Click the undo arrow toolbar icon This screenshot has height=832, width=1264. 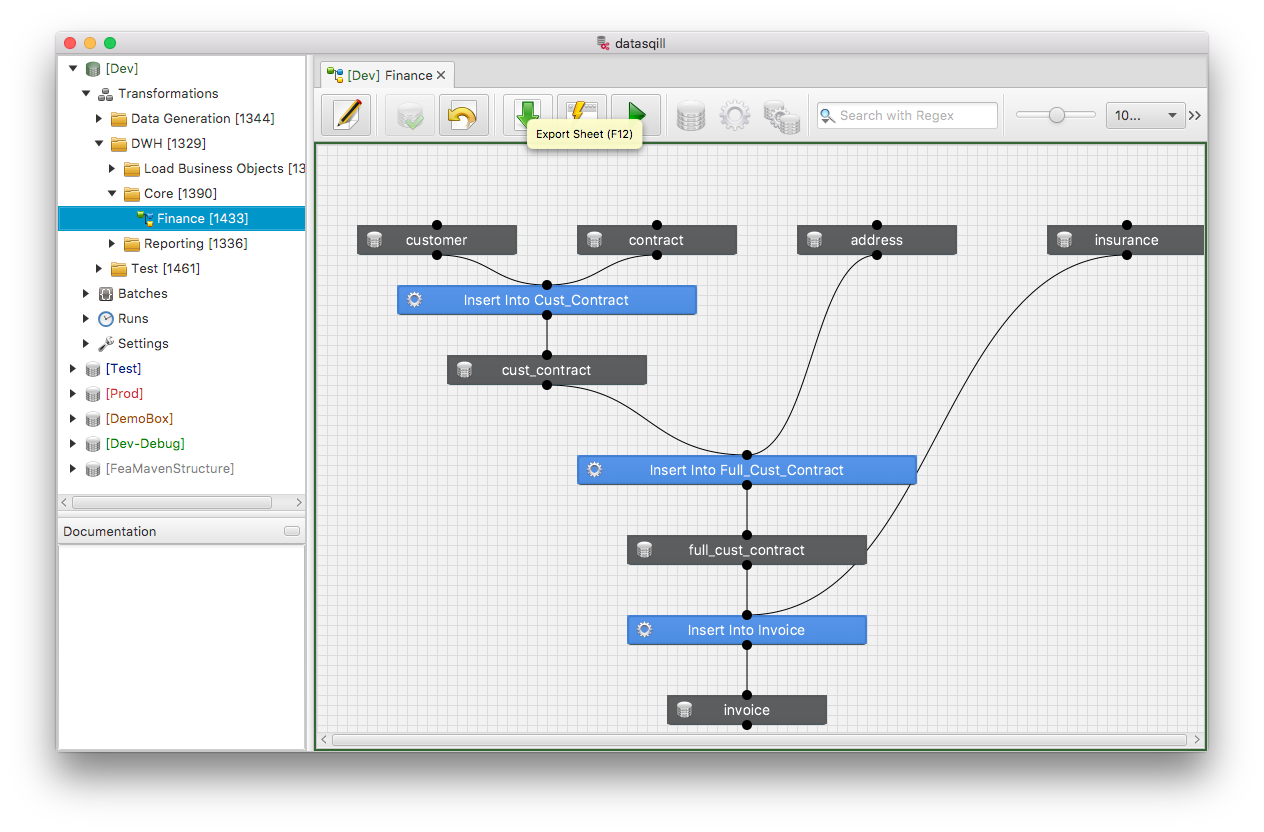point(463,115)
